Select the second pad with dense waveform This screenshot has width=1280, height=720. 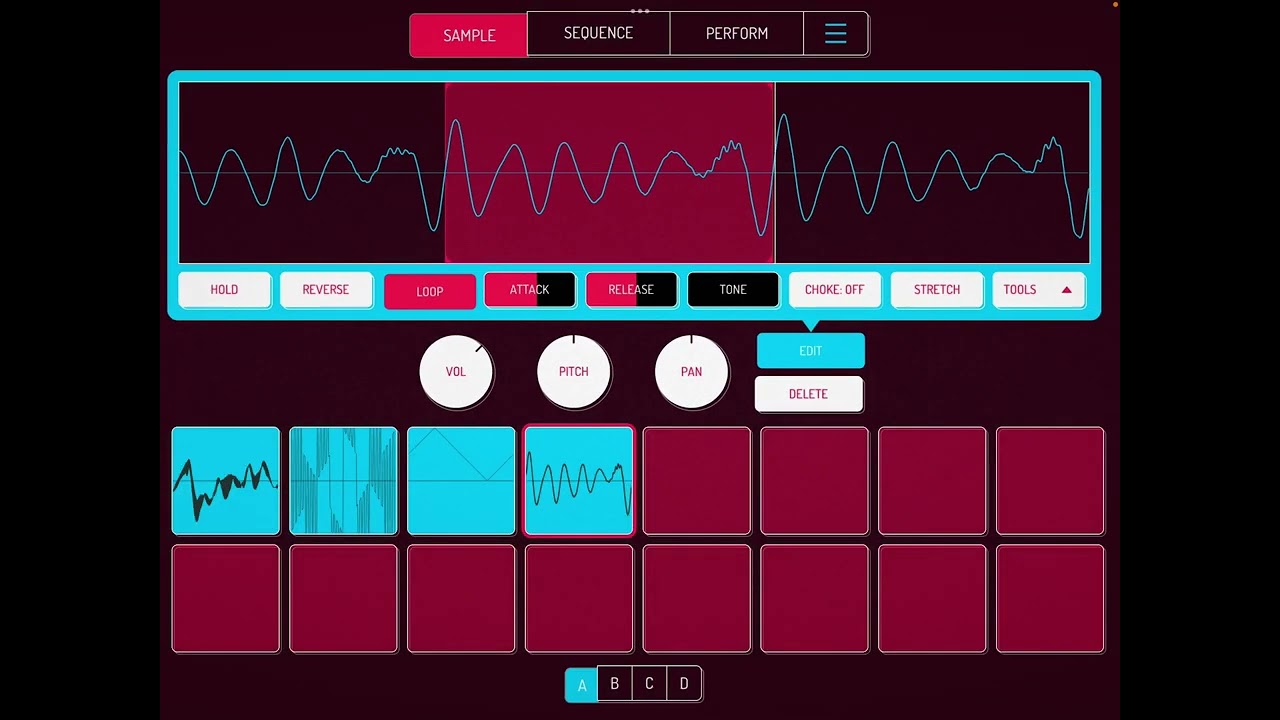click(344, 481)
